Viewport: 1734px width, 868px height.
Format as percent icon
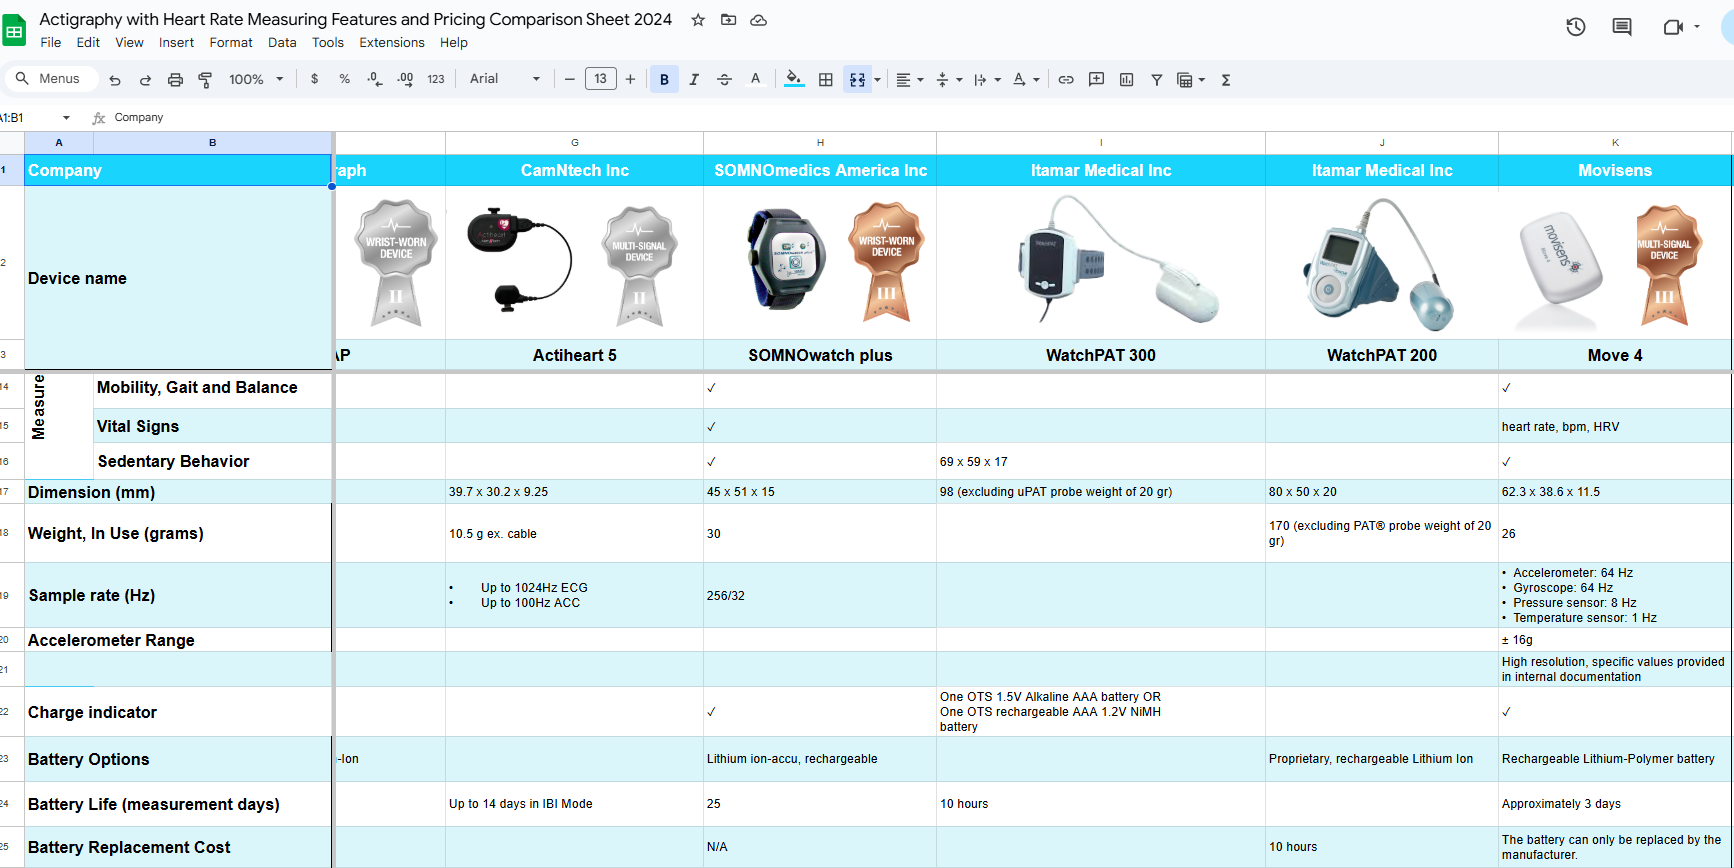pyautogui.click(x=345, y=79)
